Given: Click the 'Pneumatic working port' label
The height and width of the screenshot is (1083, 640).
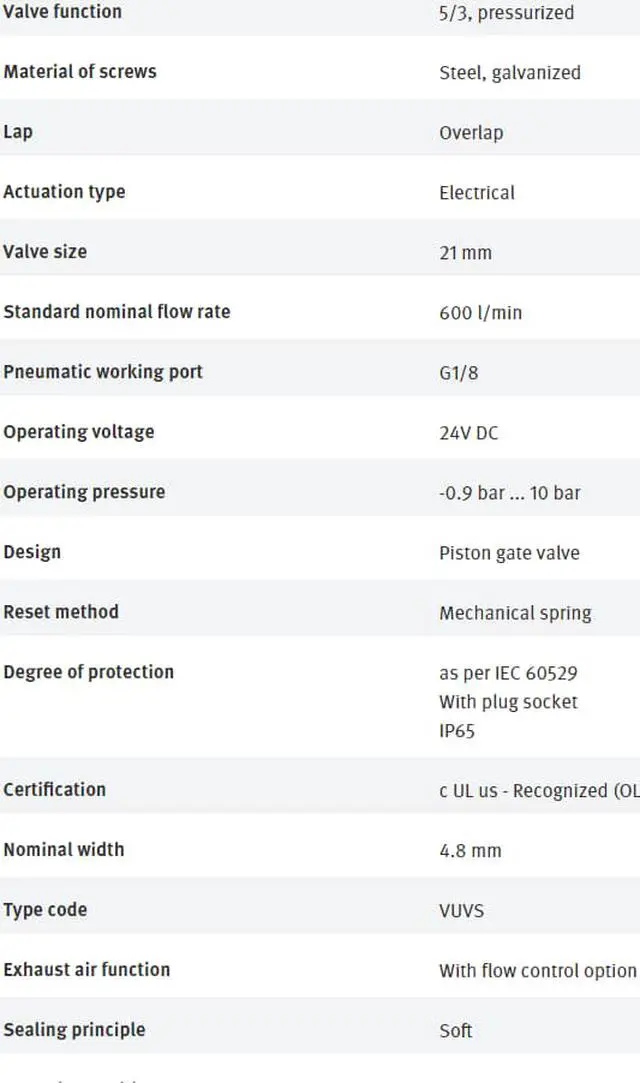Looking at the screenshot, I should (x=103, y=371).
